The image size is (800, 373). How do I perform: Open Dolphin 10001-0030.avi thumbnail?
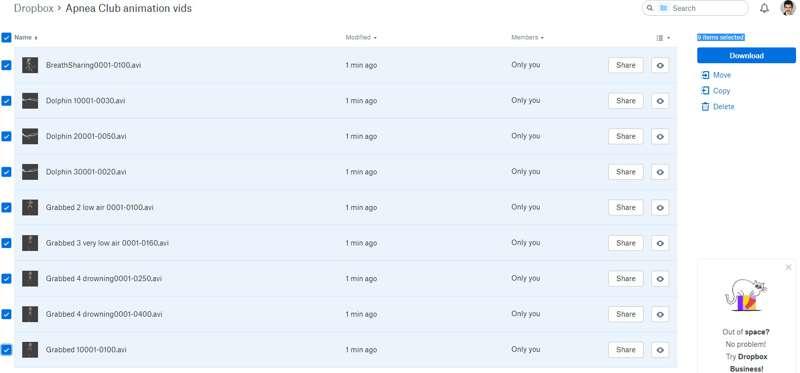click(x=30, y=101)
